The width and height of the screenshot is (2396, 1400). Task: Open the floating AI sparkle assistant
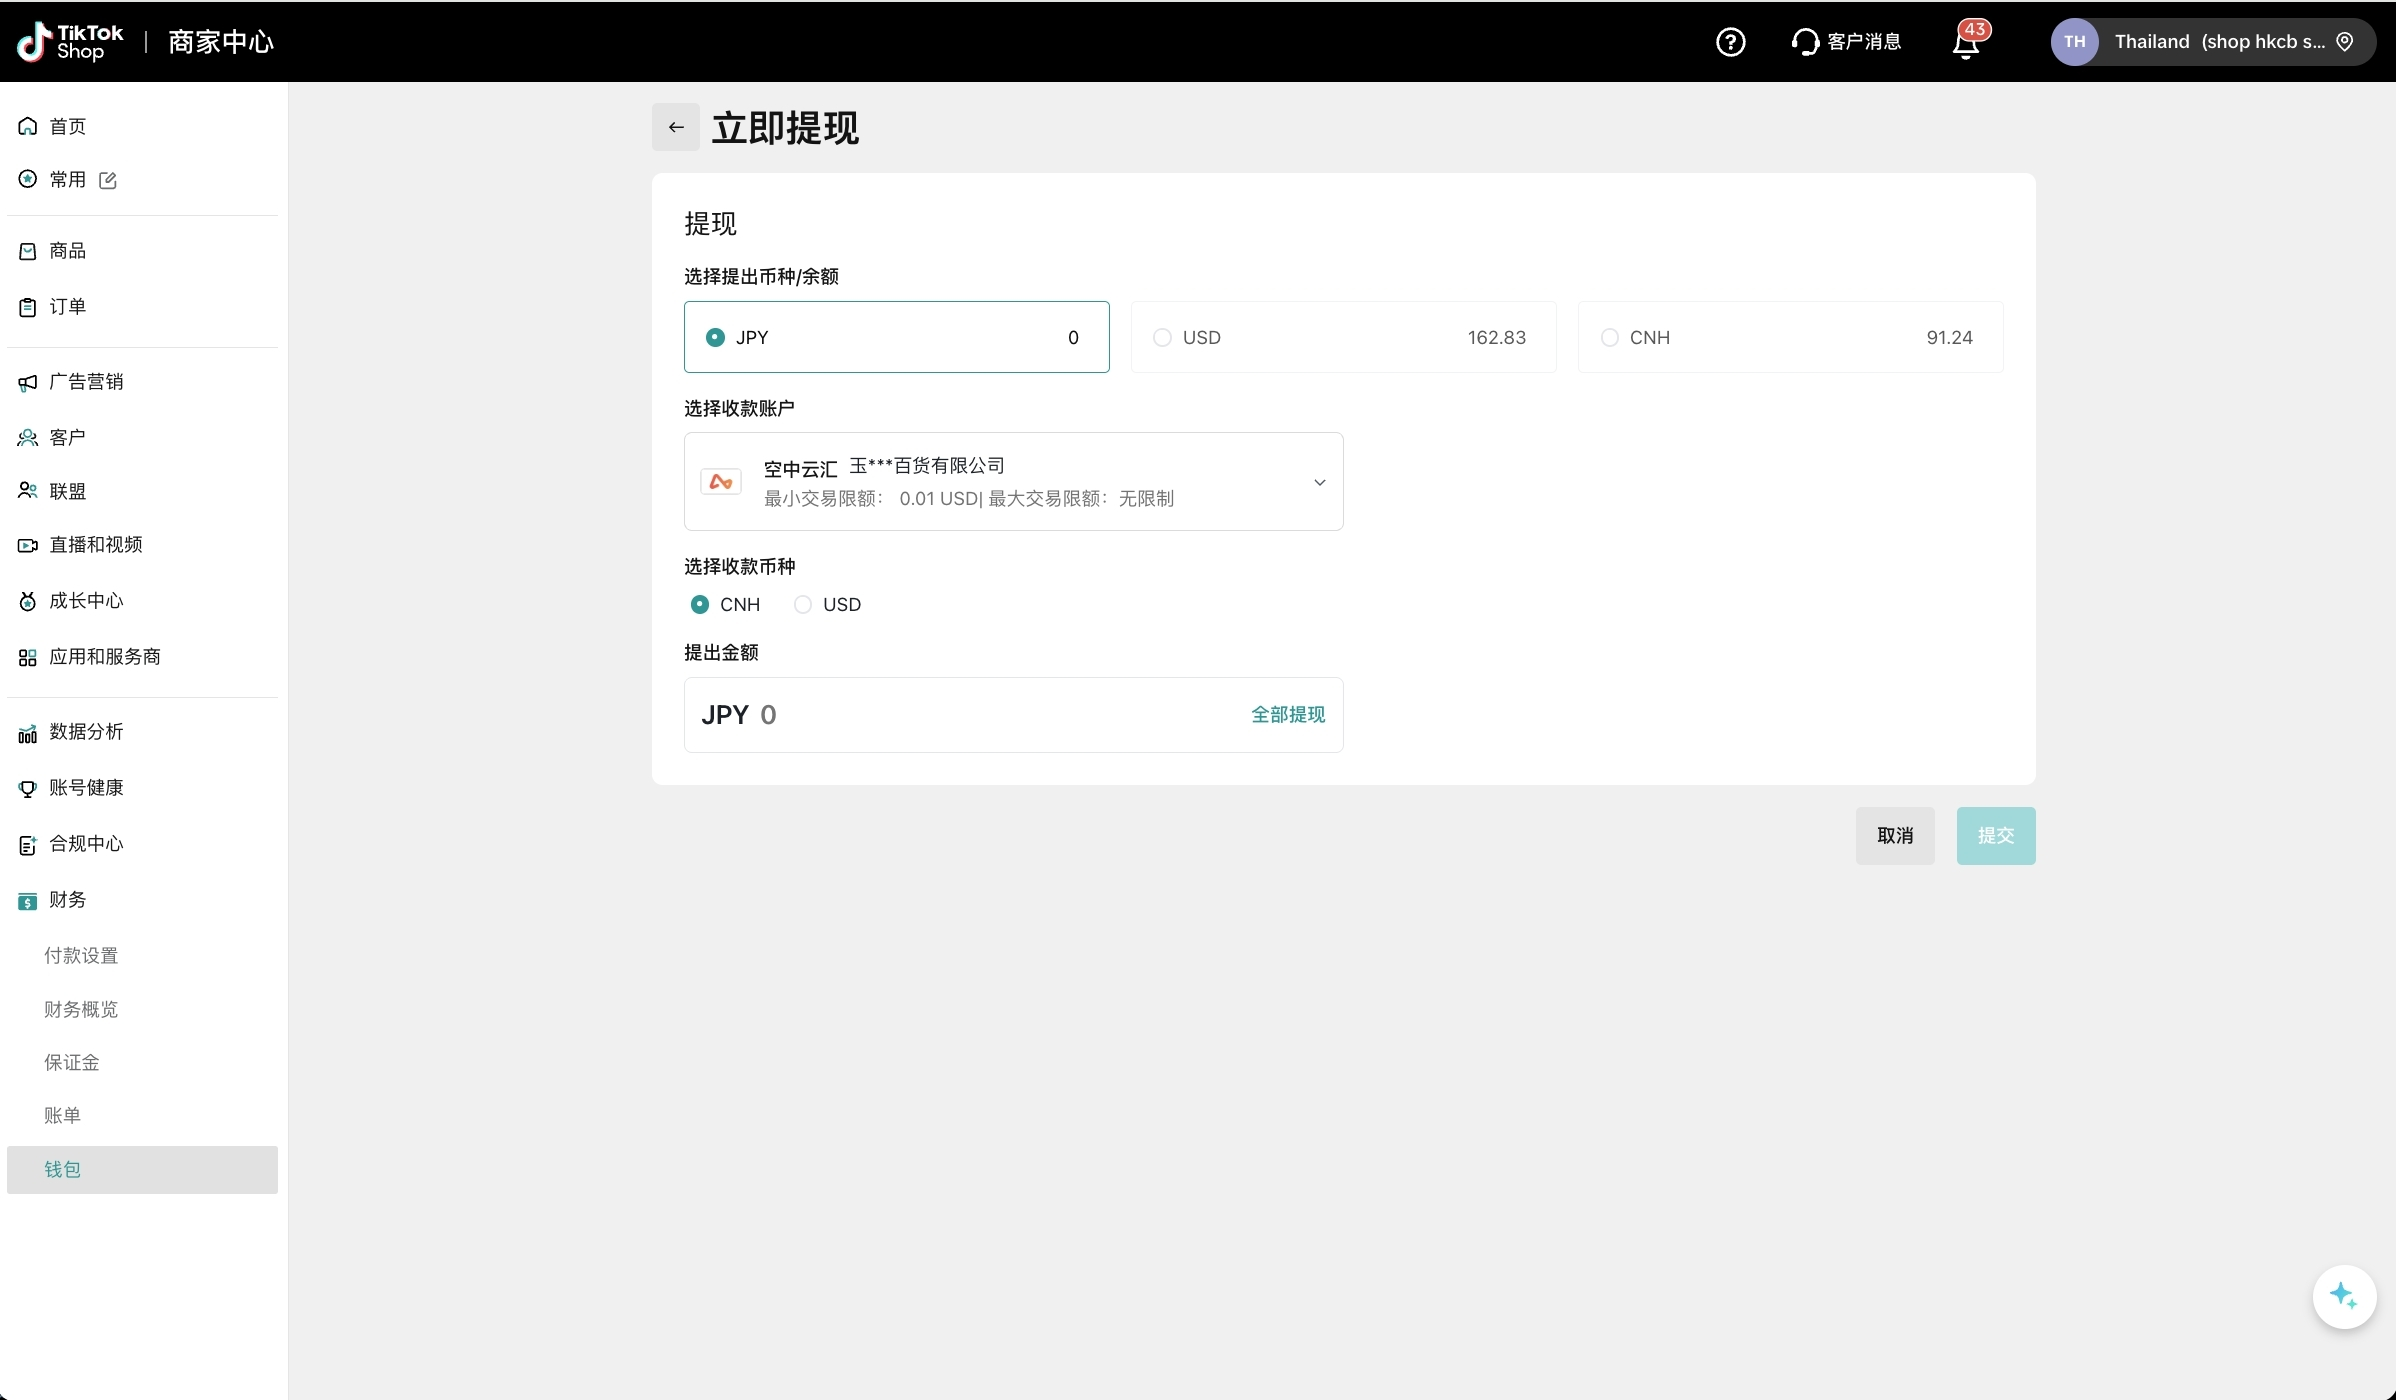pos(2343,1296)
